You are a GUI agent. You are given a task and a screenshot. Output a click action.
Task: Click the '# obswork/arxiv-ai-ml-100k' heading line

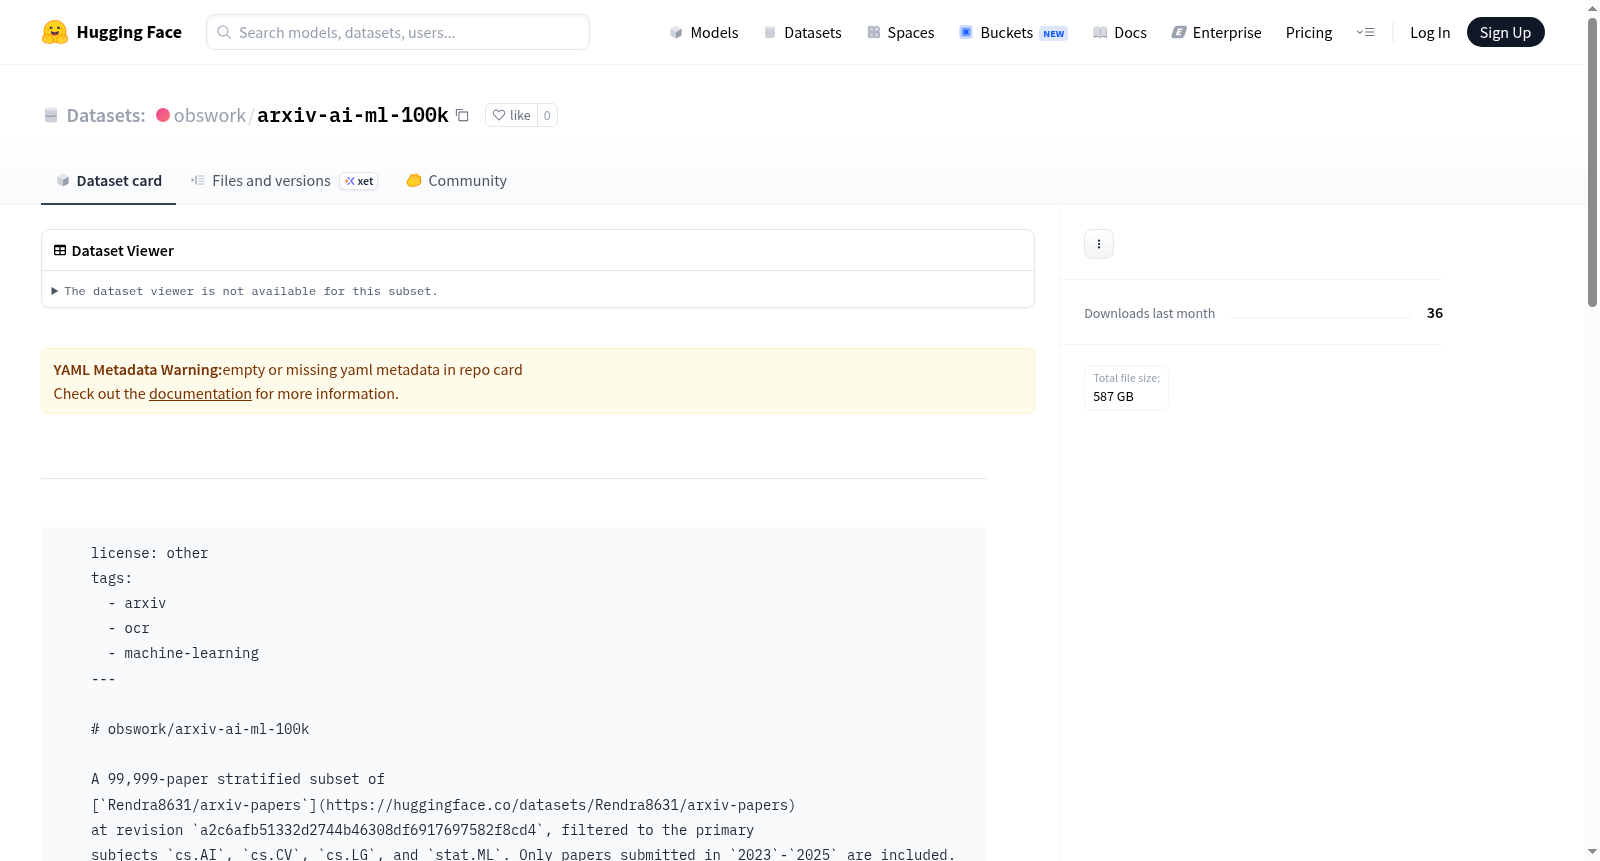click(x=200, y=729)
